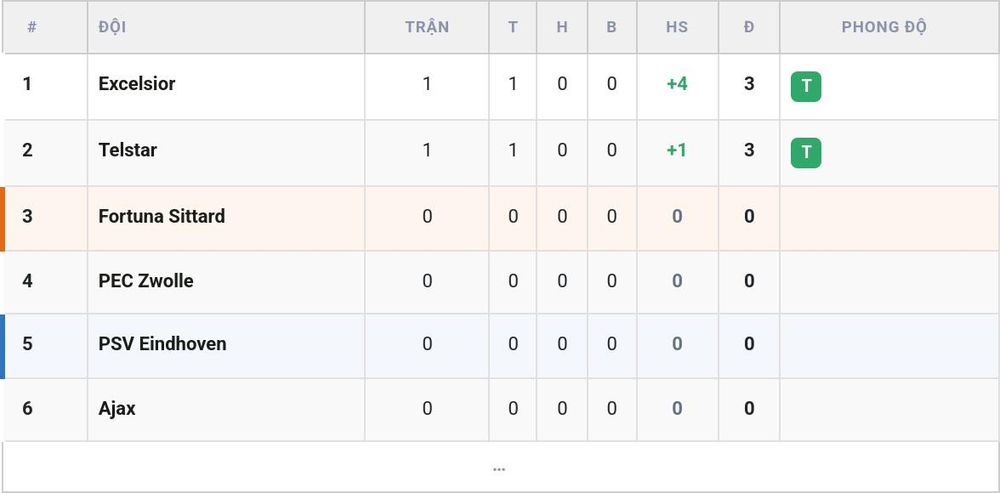1000x493 pixels.
Task: Open the PEC Zwolle team link
Action: tap(145, 281)
